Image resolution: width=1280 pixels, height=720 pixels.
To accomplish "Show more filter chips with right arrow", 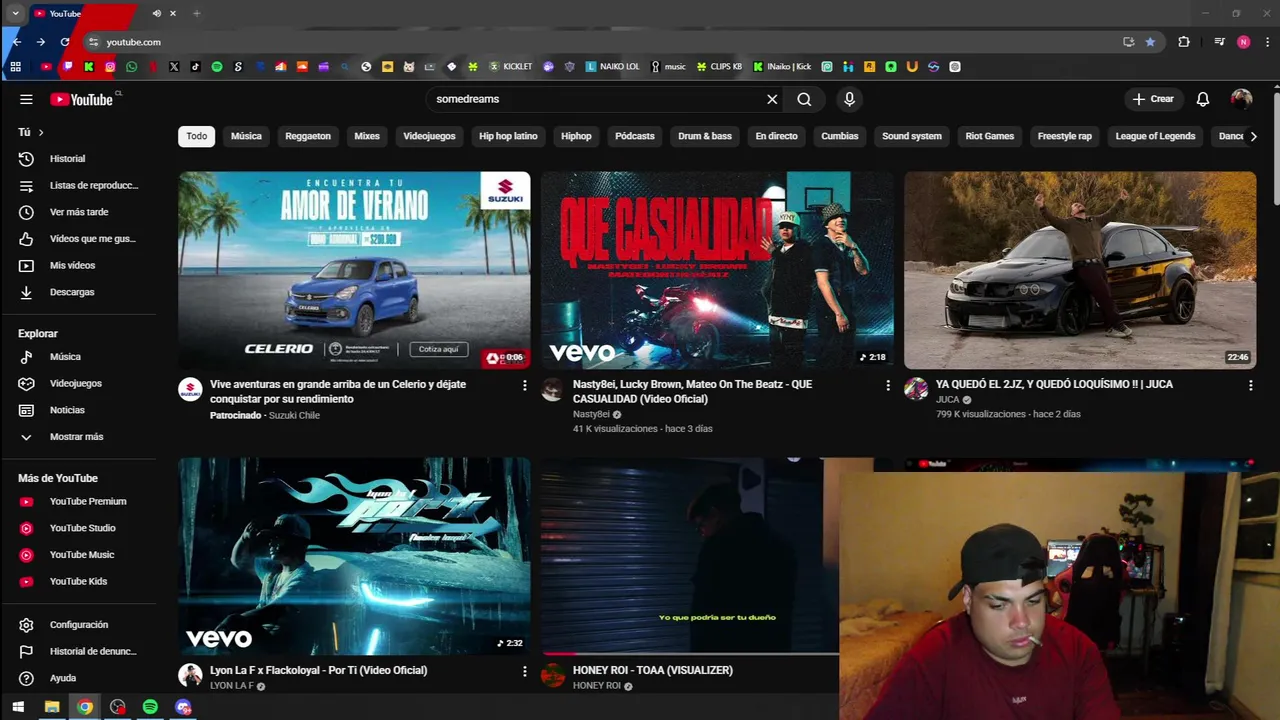I will tap(1253, 136).
